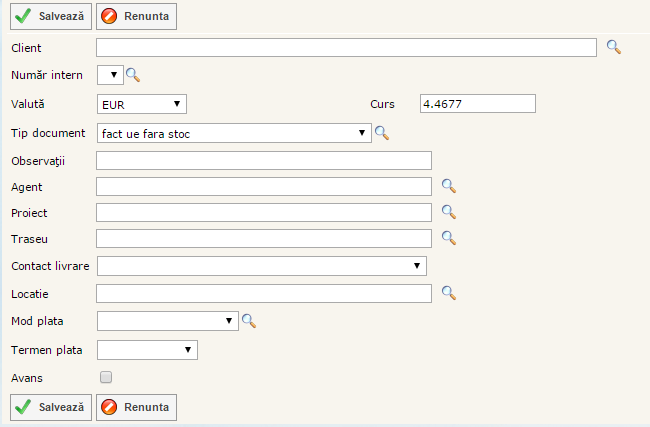Image resolution: width=650 pixels, height=427 pixels.
Task: Open the Valută EUR dropdown
Action: tap(142, 103)
